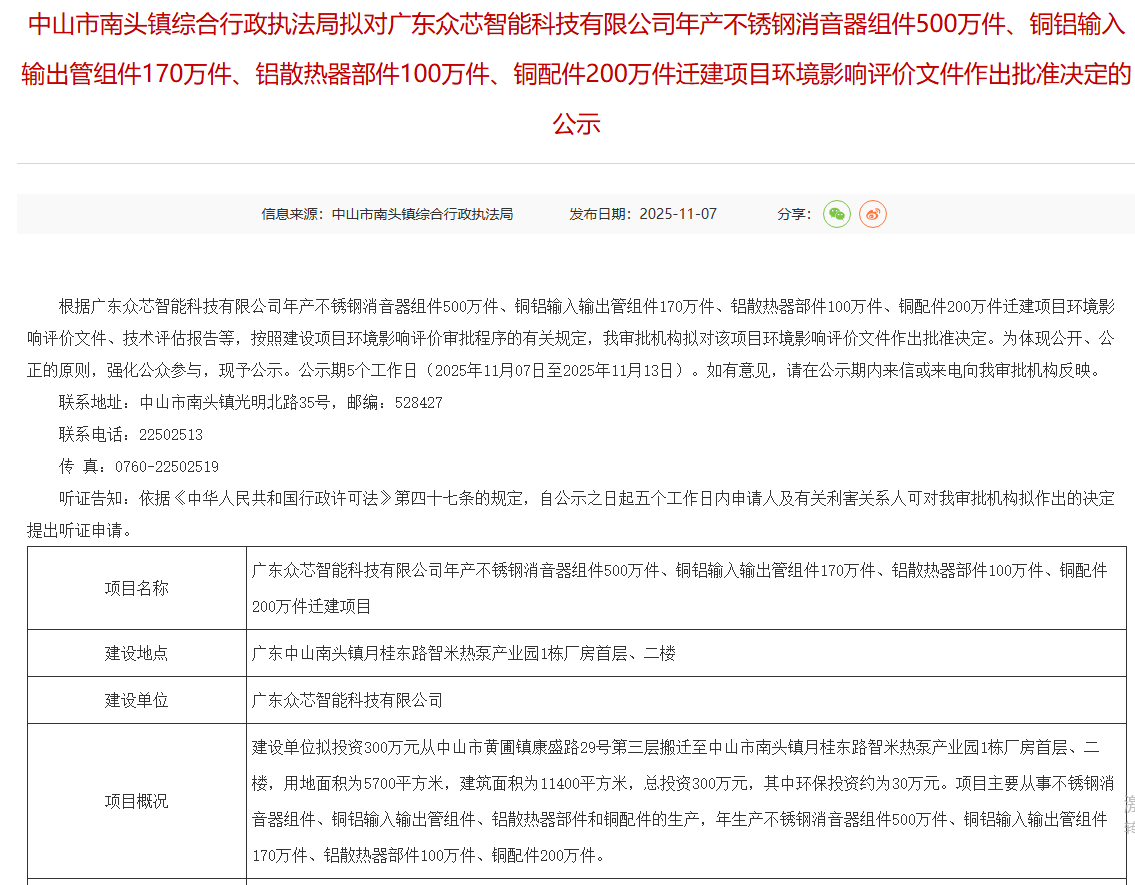Click the postal code 528427
The image size is (1135, 885).
click(x=418, y=402)
